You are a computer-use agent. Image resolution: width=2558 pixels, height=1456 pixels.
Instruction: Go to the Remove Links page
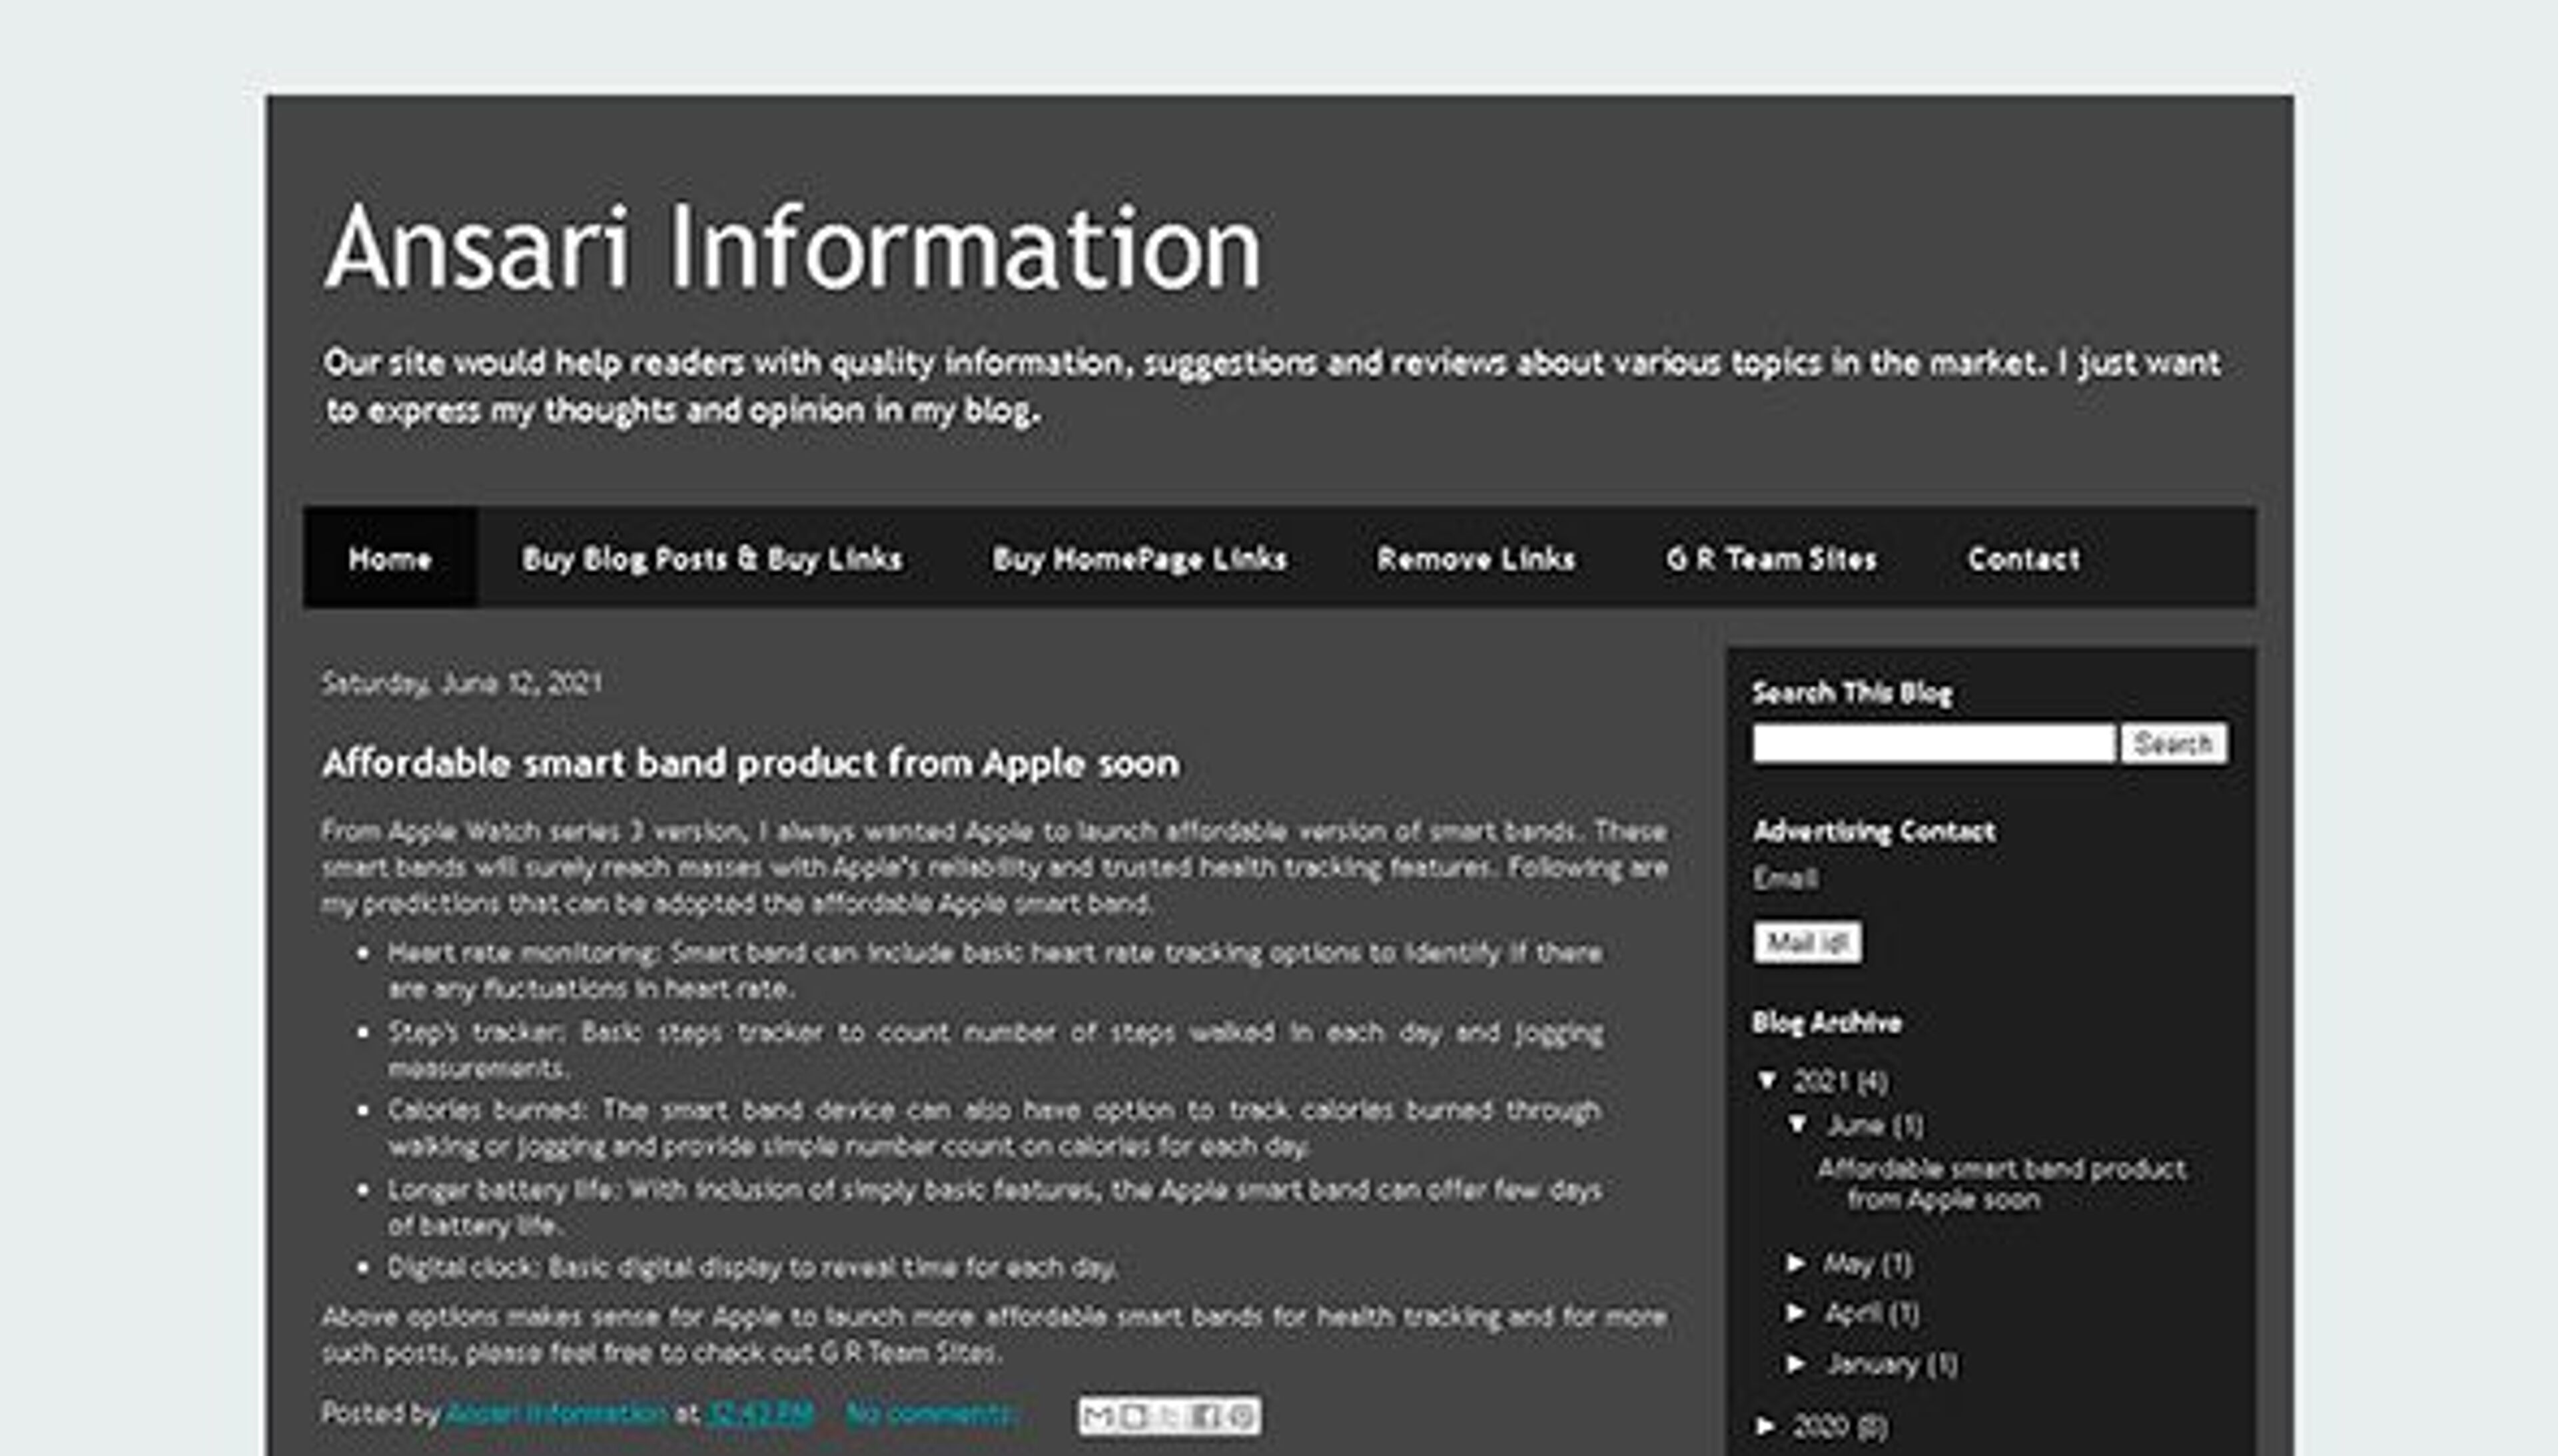pyautogui.click(x=1476, y=558)
